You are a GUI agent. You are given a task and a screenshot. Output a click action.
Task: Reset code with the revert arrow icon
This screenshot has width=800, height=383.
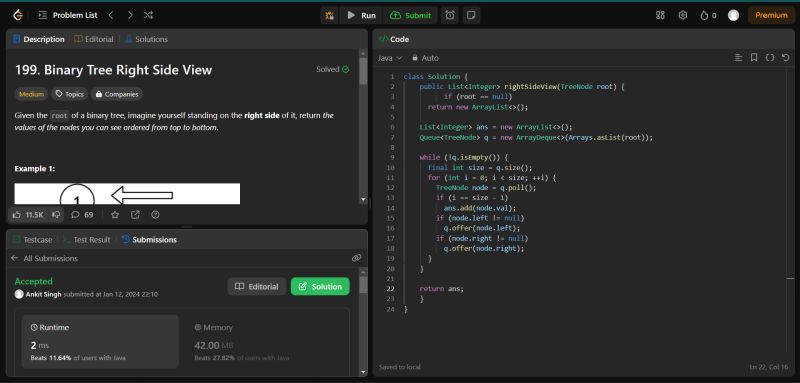785,58
